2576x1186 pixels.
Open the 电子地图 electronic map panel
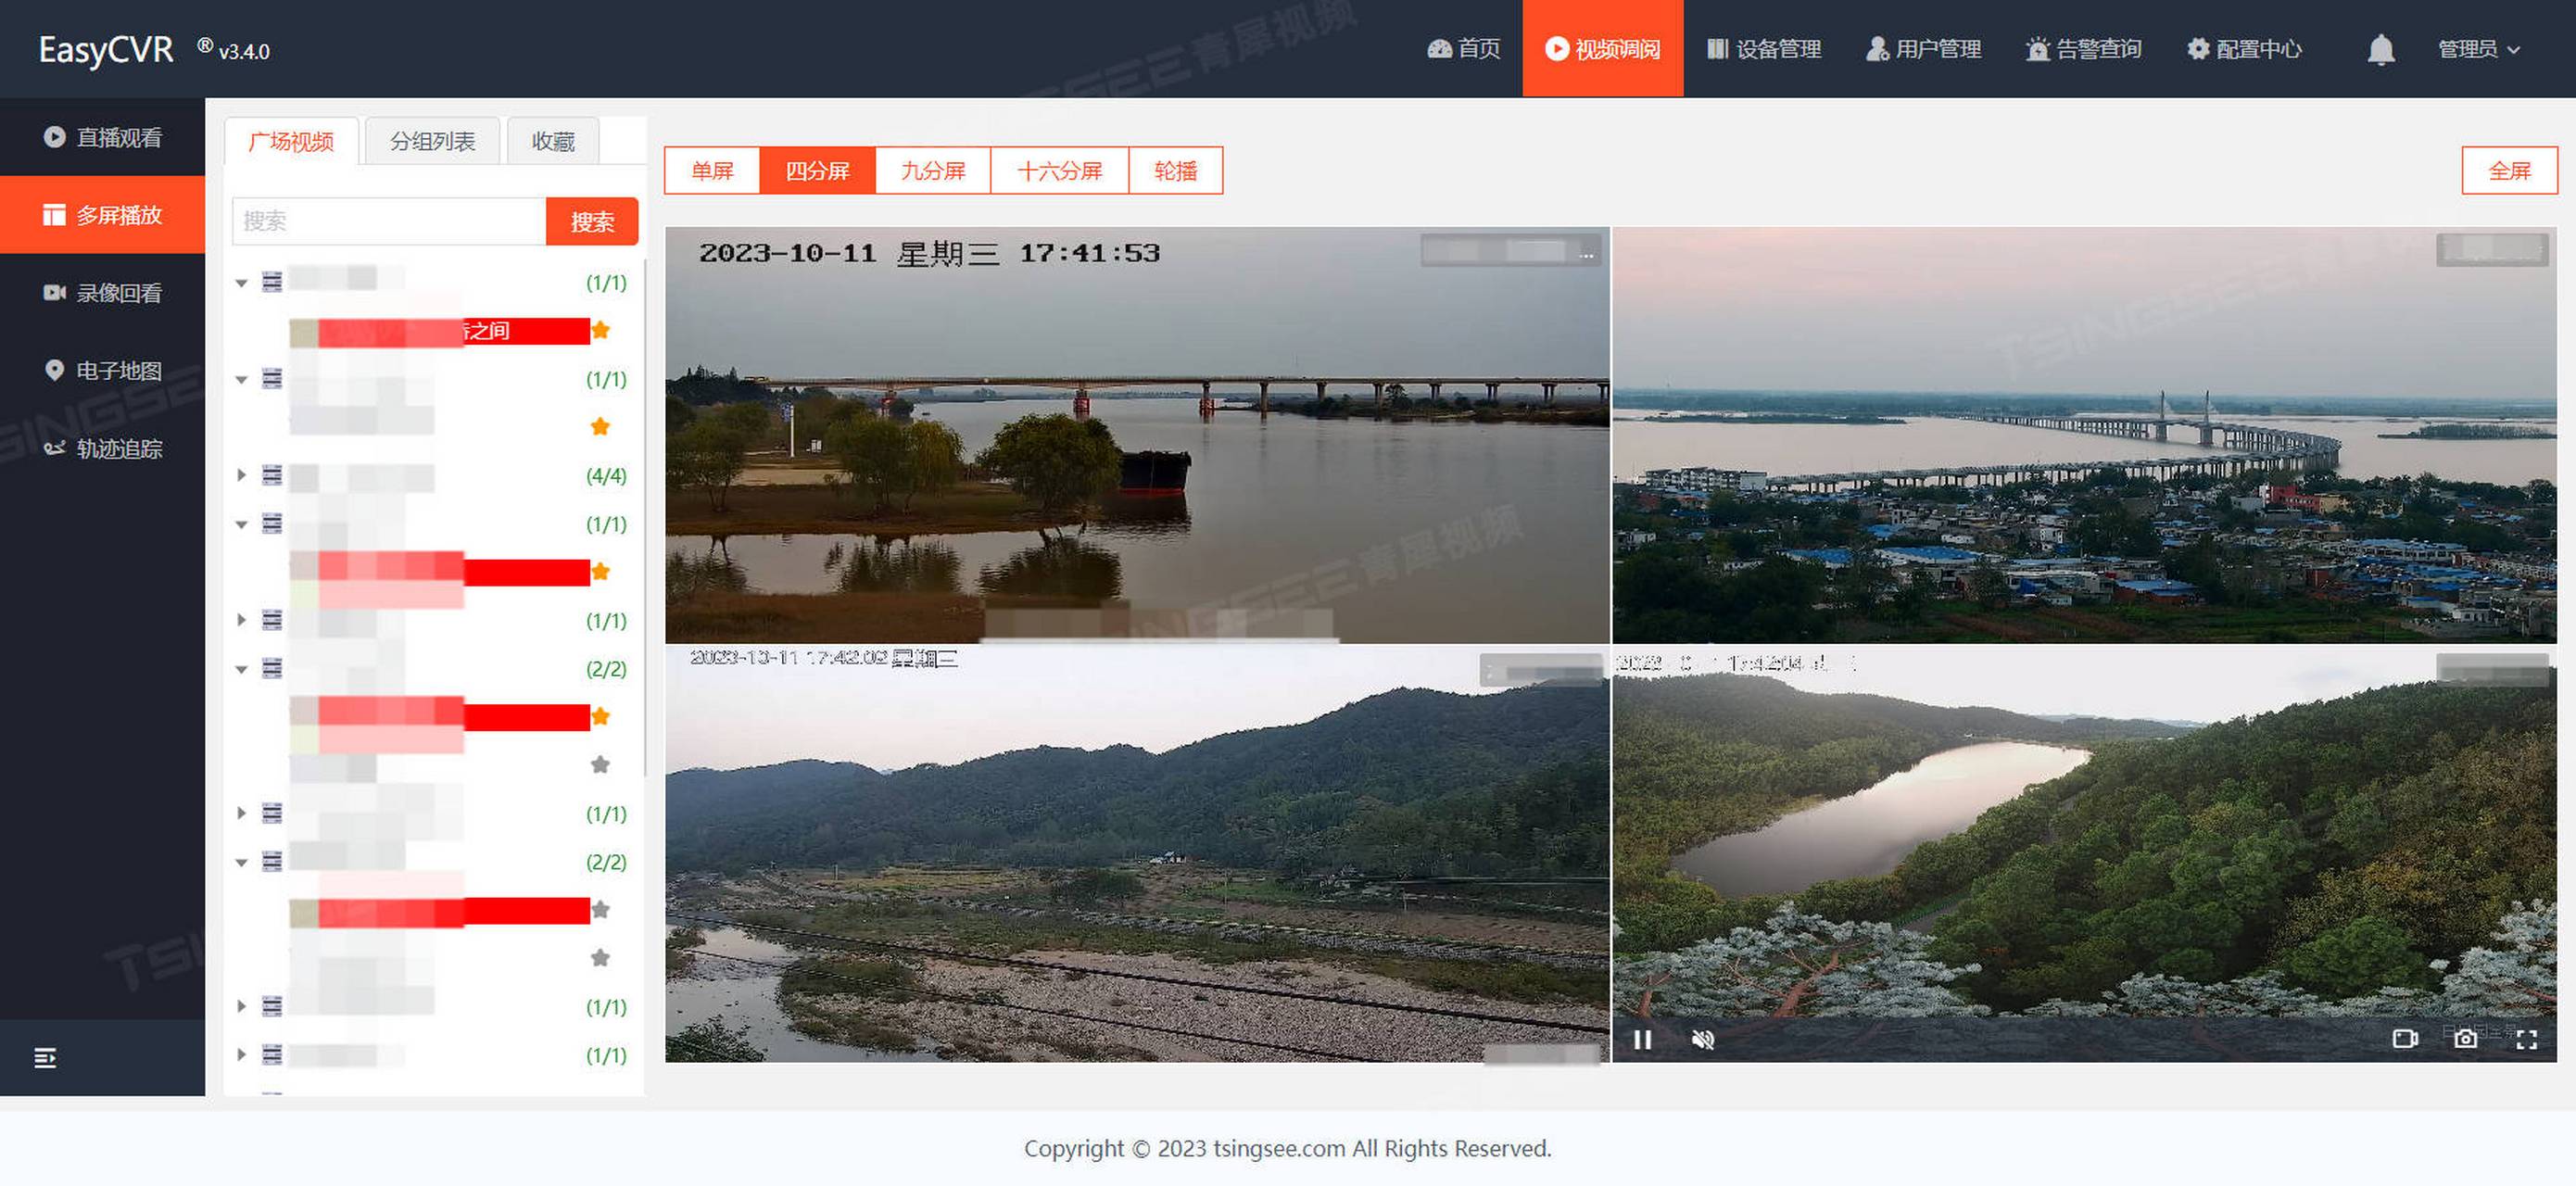[x=113, y=369]
